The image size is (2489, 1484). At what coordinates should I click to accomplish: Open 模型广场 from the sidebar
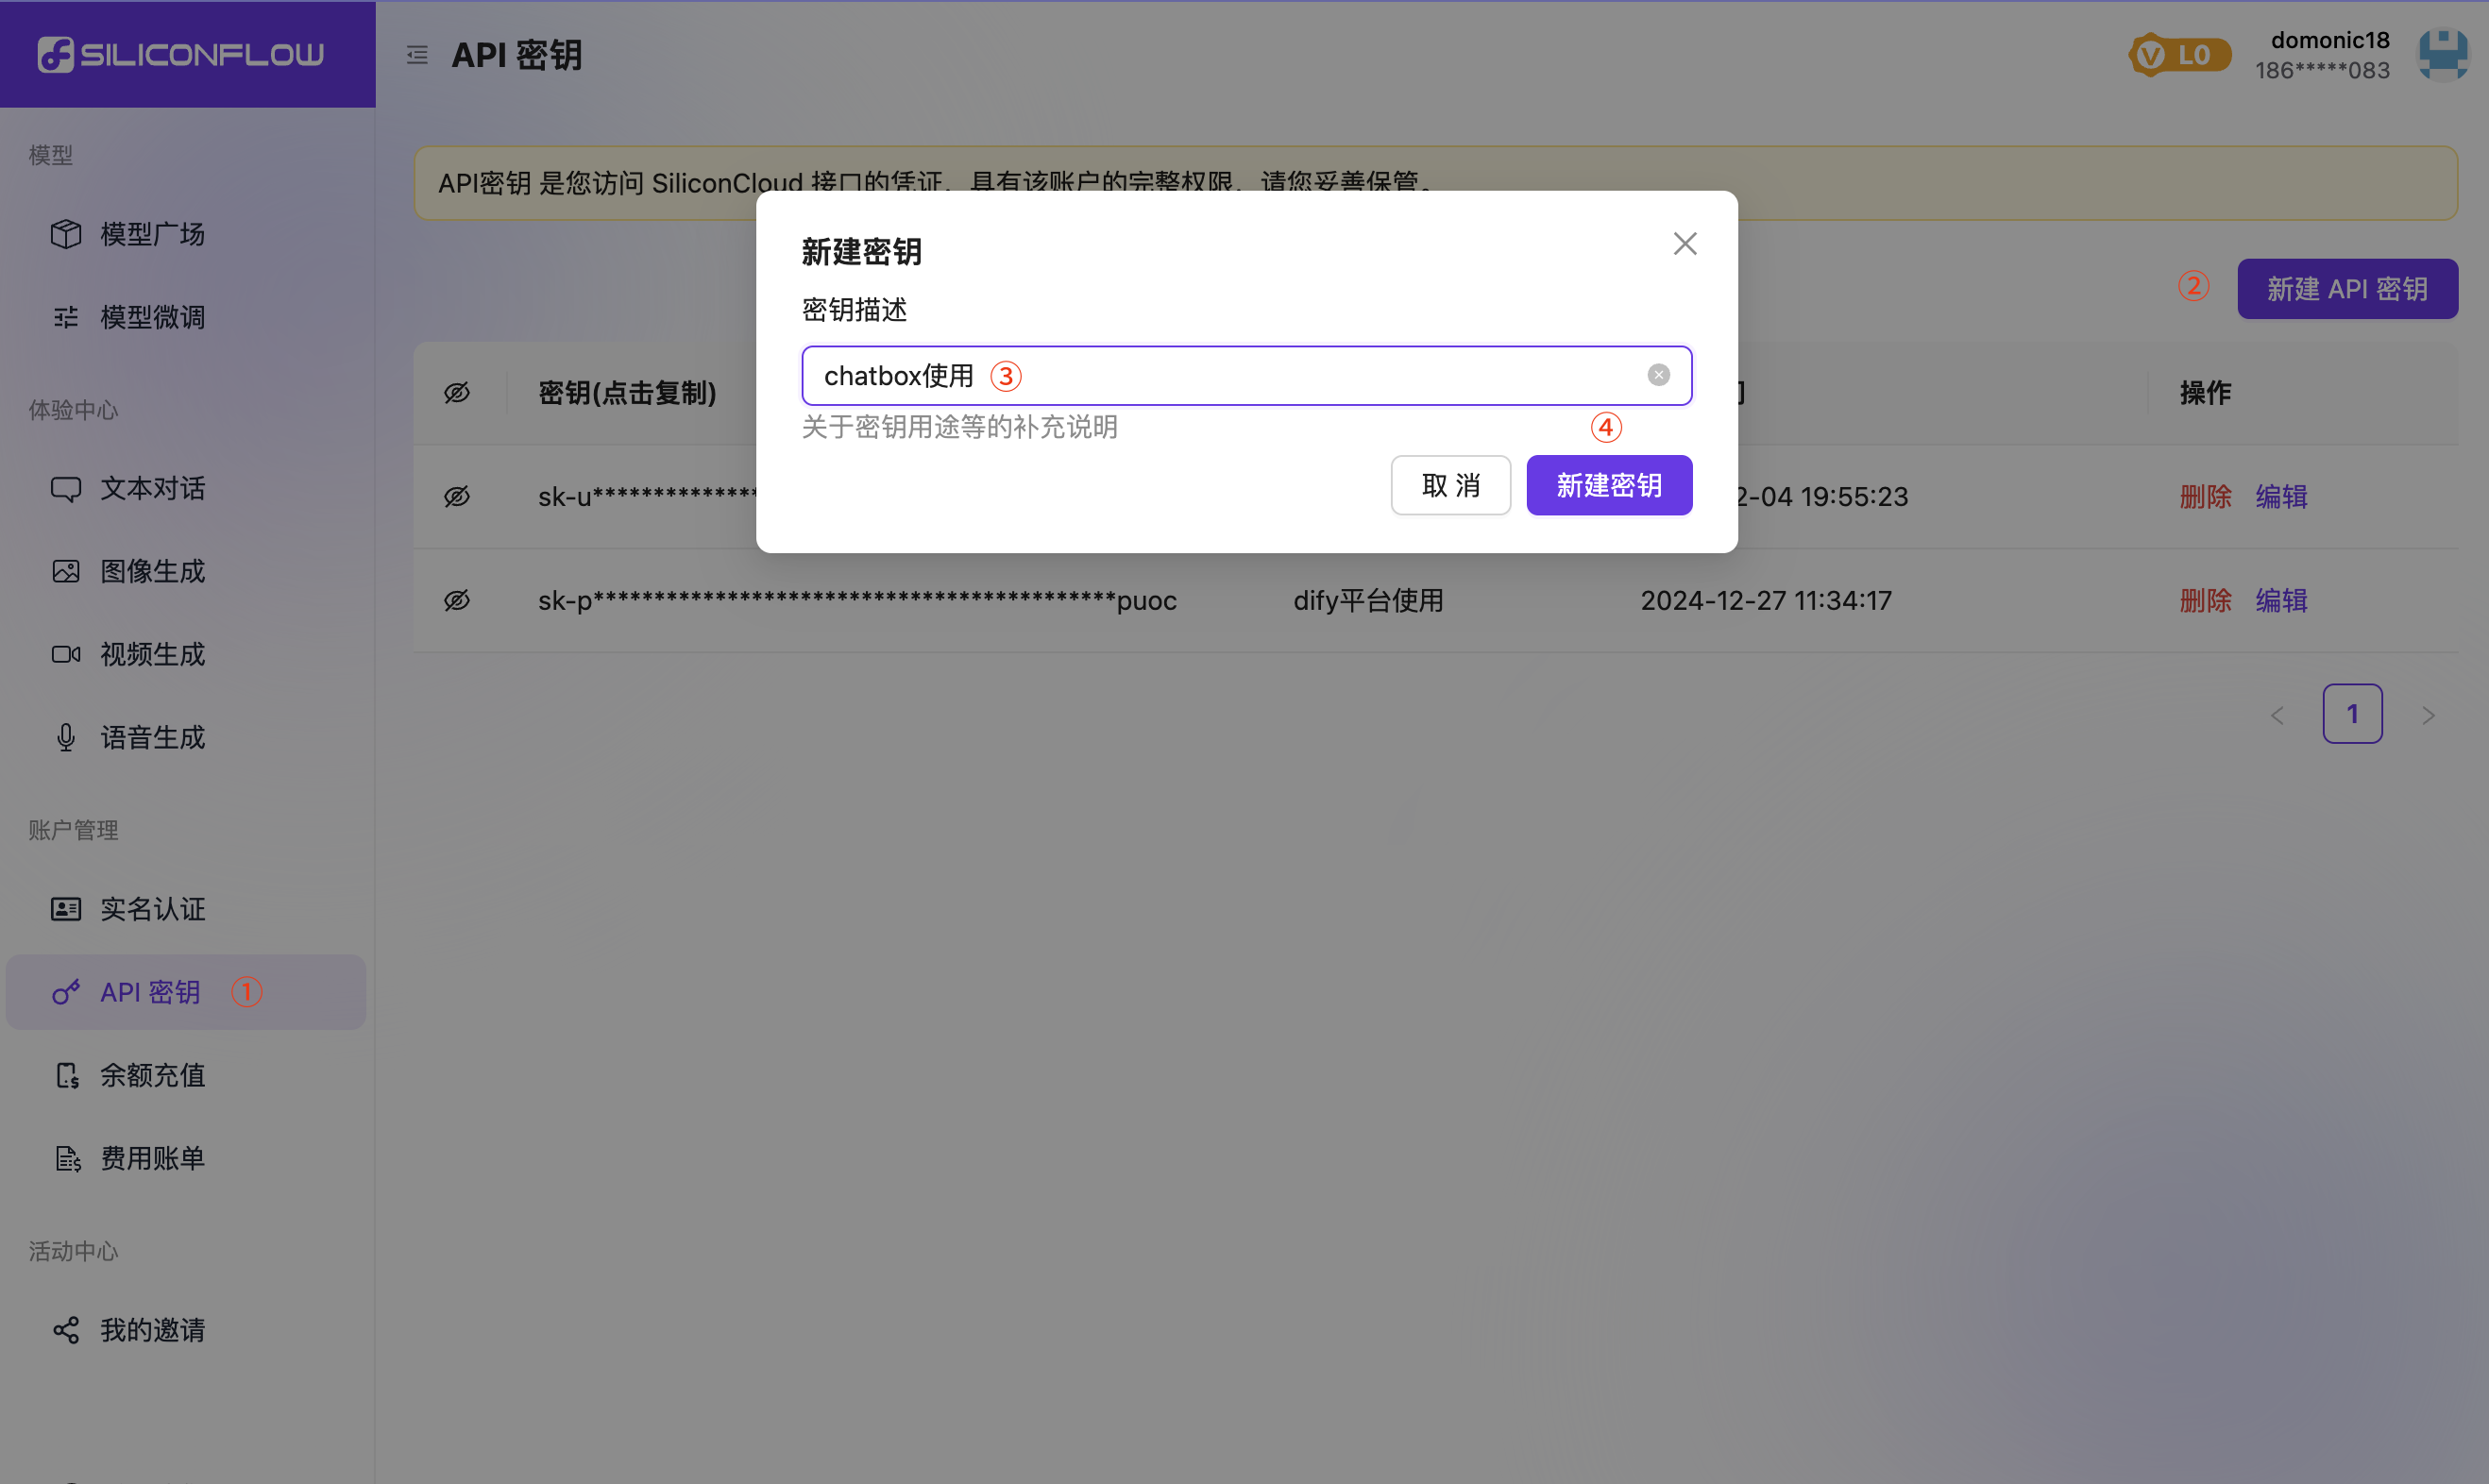click(152, 234)
